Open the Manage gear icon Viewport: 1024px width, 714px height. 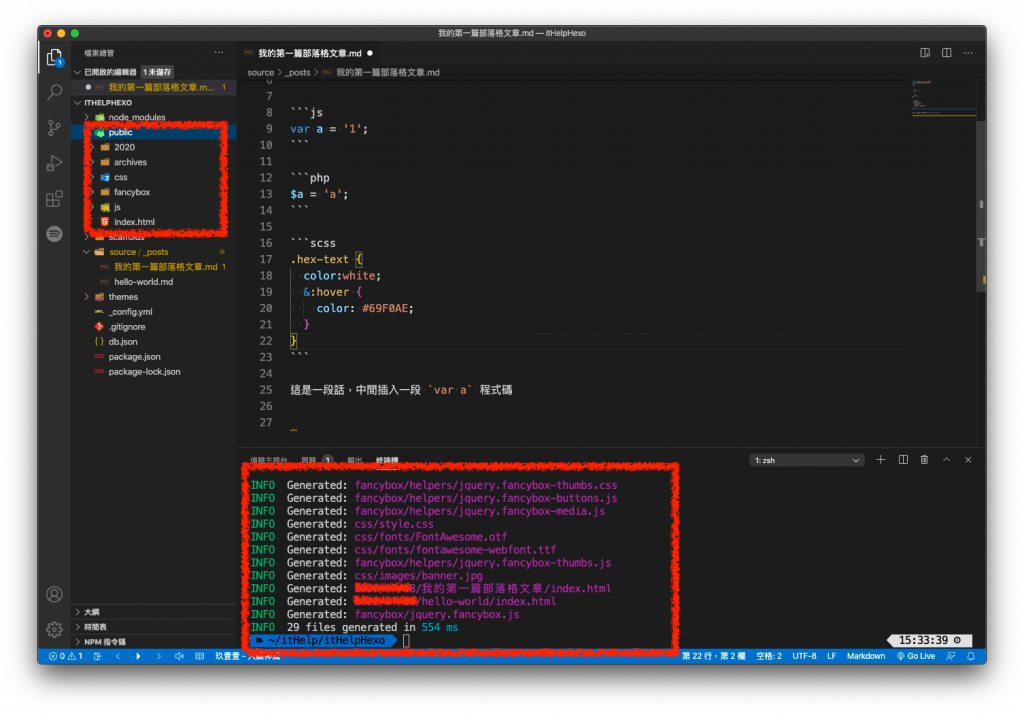tap(55, 629)
